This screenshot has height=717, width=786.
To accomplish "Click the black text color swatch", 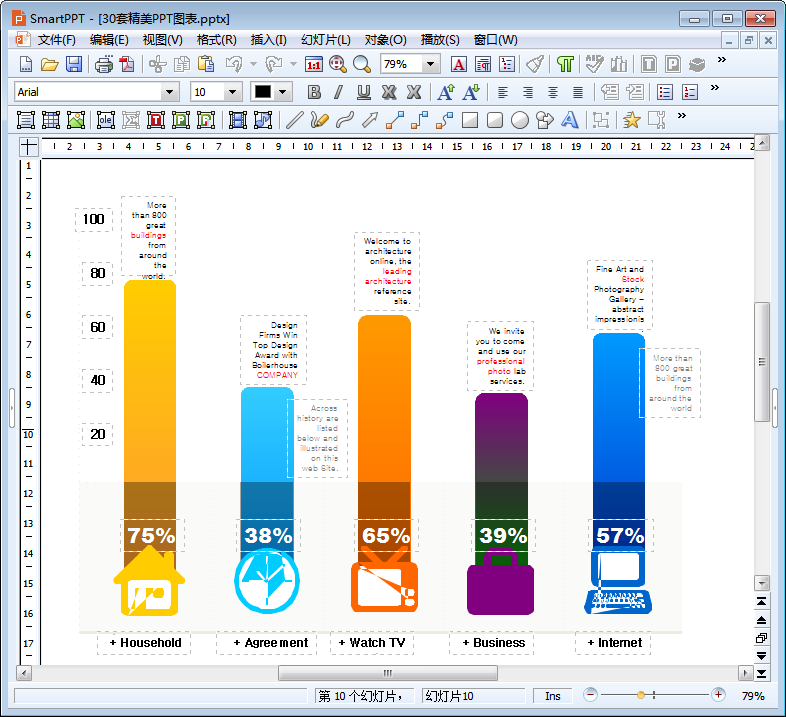I will click(263, 92).
